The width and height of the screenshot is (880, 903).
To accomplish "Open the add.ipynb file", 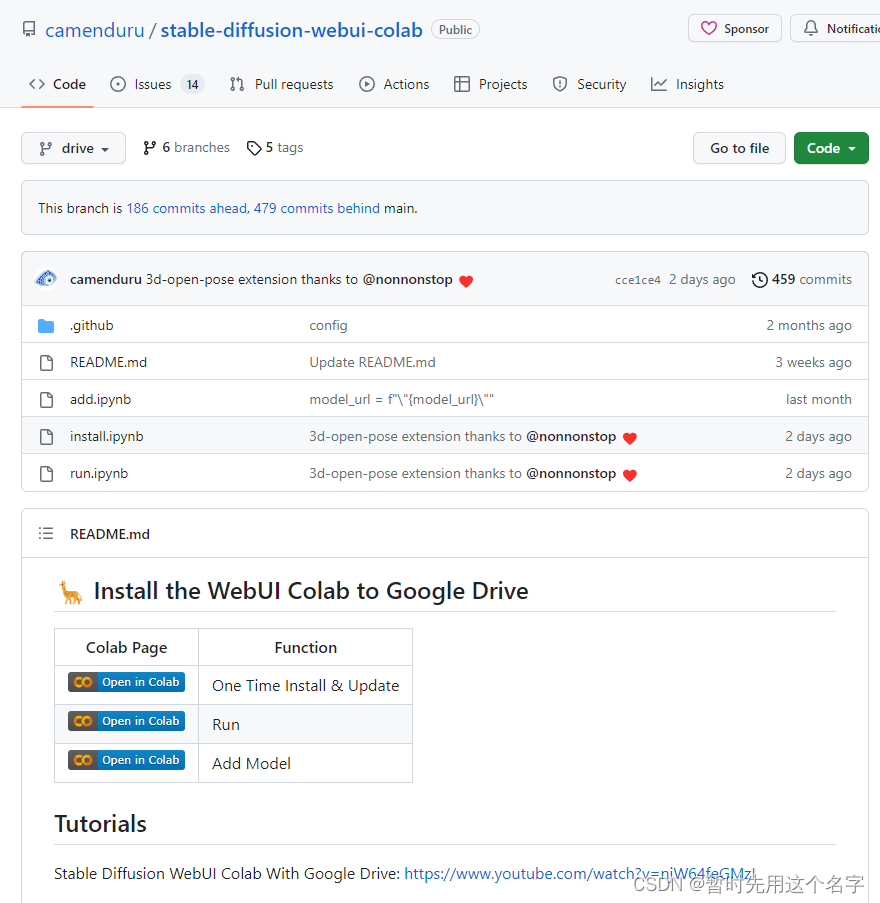I will [100, 399].
